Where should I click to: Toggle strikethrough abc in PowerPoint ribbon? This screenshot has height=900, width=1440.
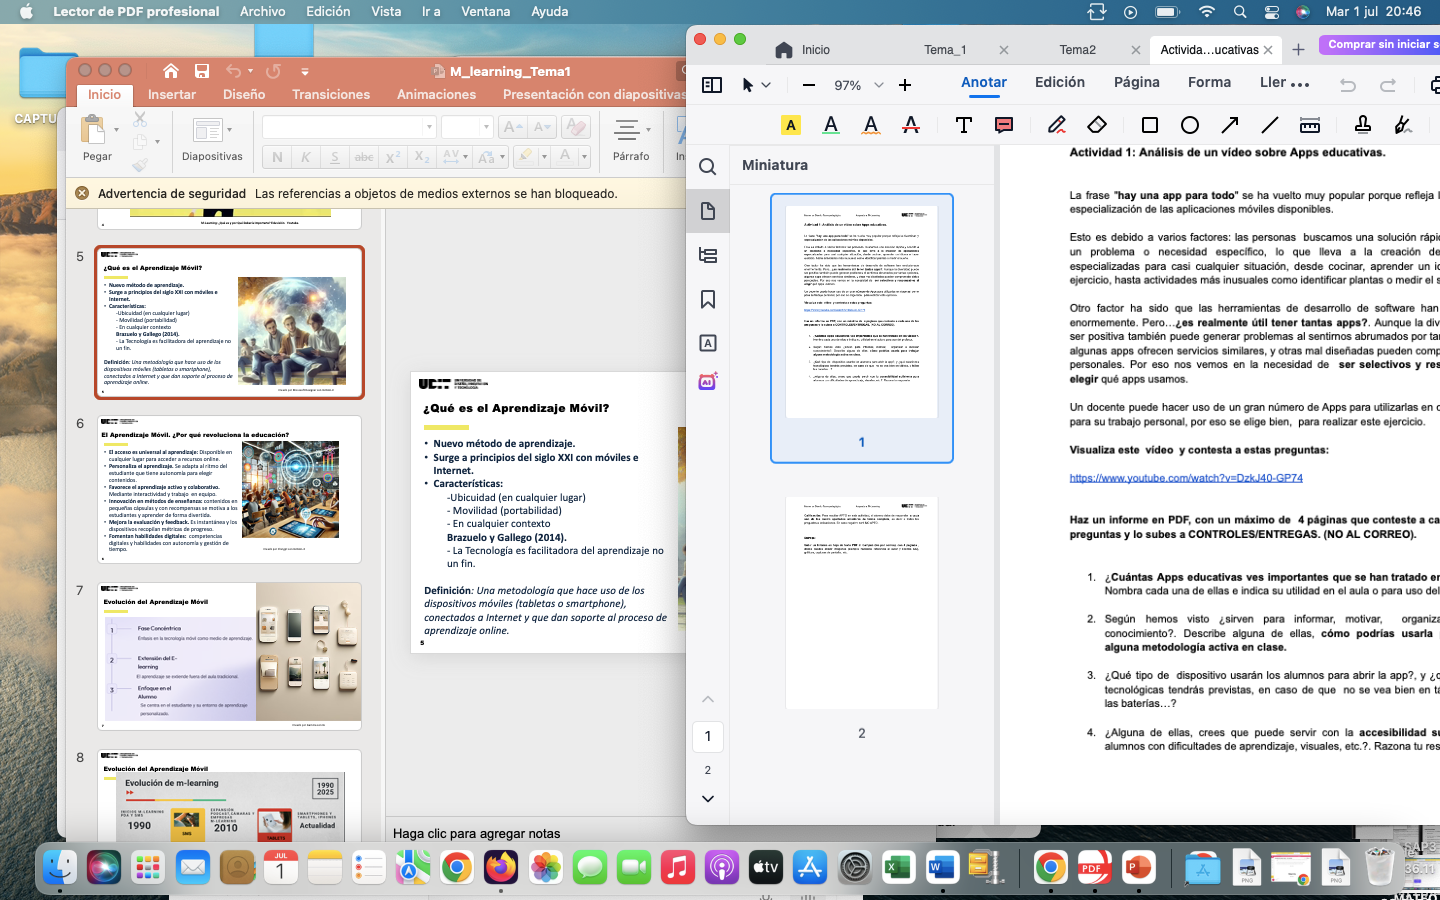click(x=364, y=157)
